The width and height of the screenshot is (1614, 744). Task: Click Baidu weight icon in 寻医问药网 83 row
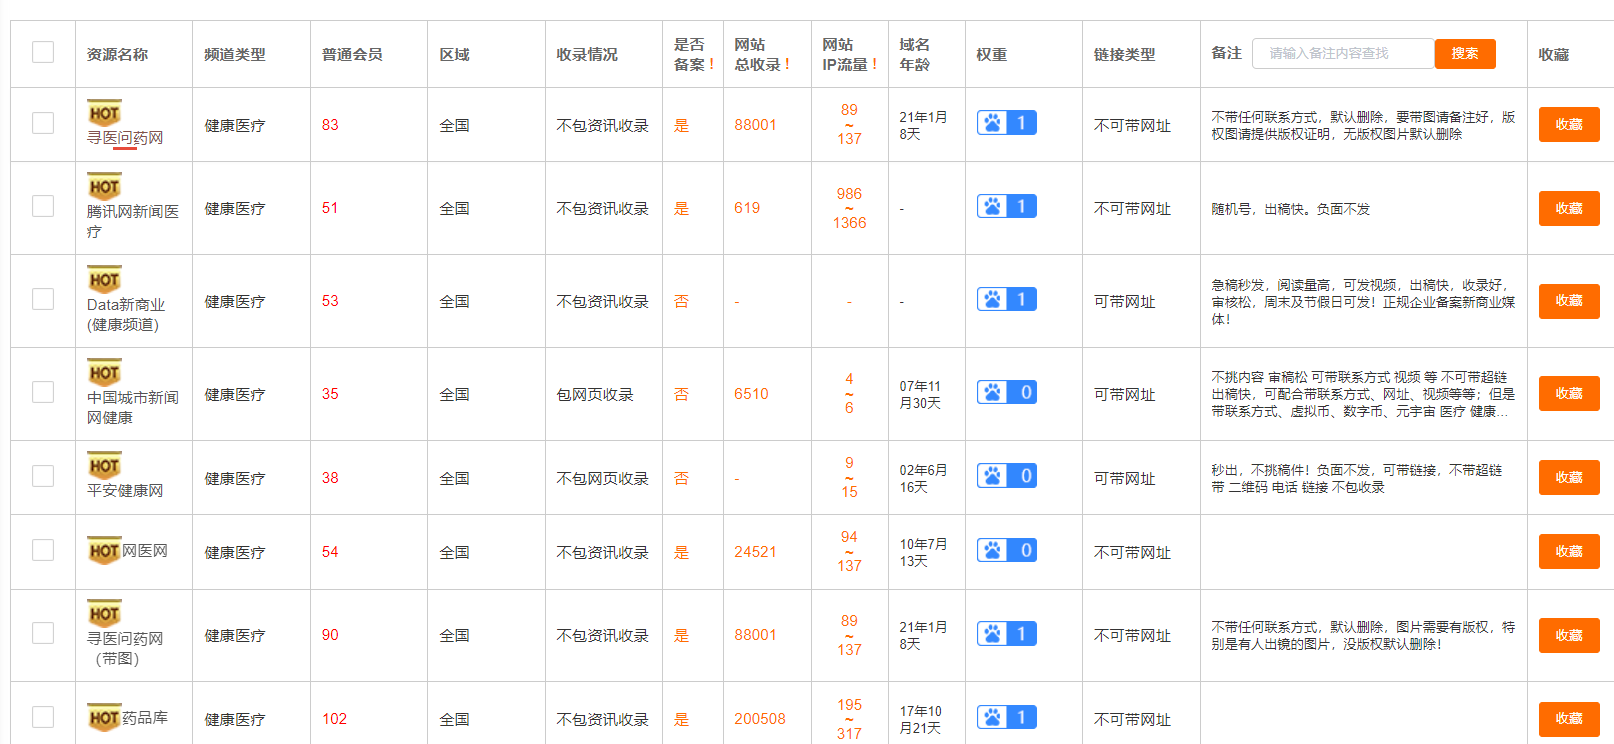tap(1006, 123)
